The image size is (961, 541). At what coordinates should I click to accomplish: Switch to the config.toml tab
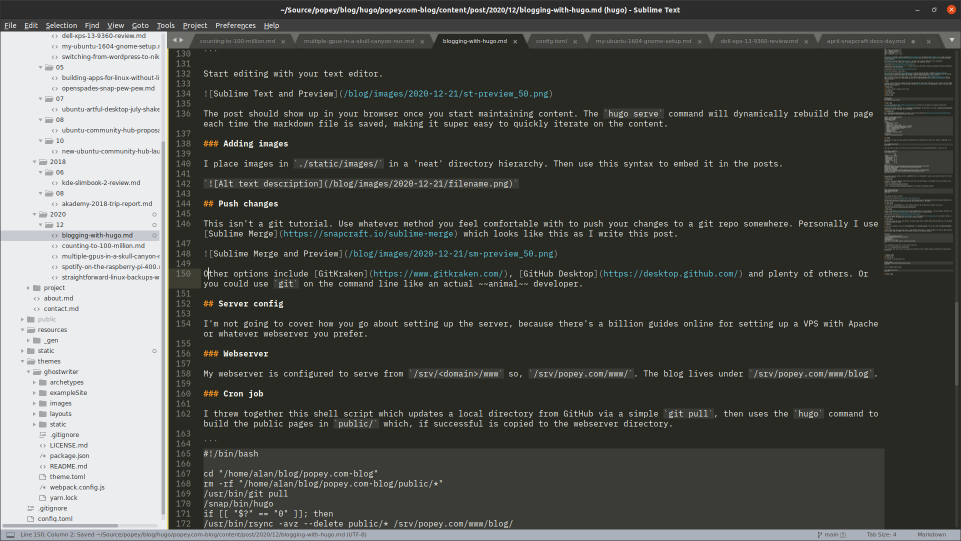tap(551, 41)
